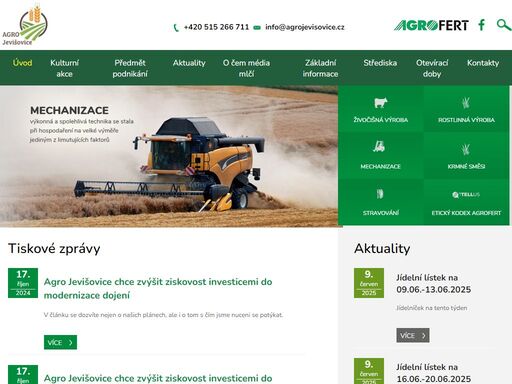This screenshot has height=384, width=512.
Task: Open the Krmné směsi tile label
Action: click(466, 166)
